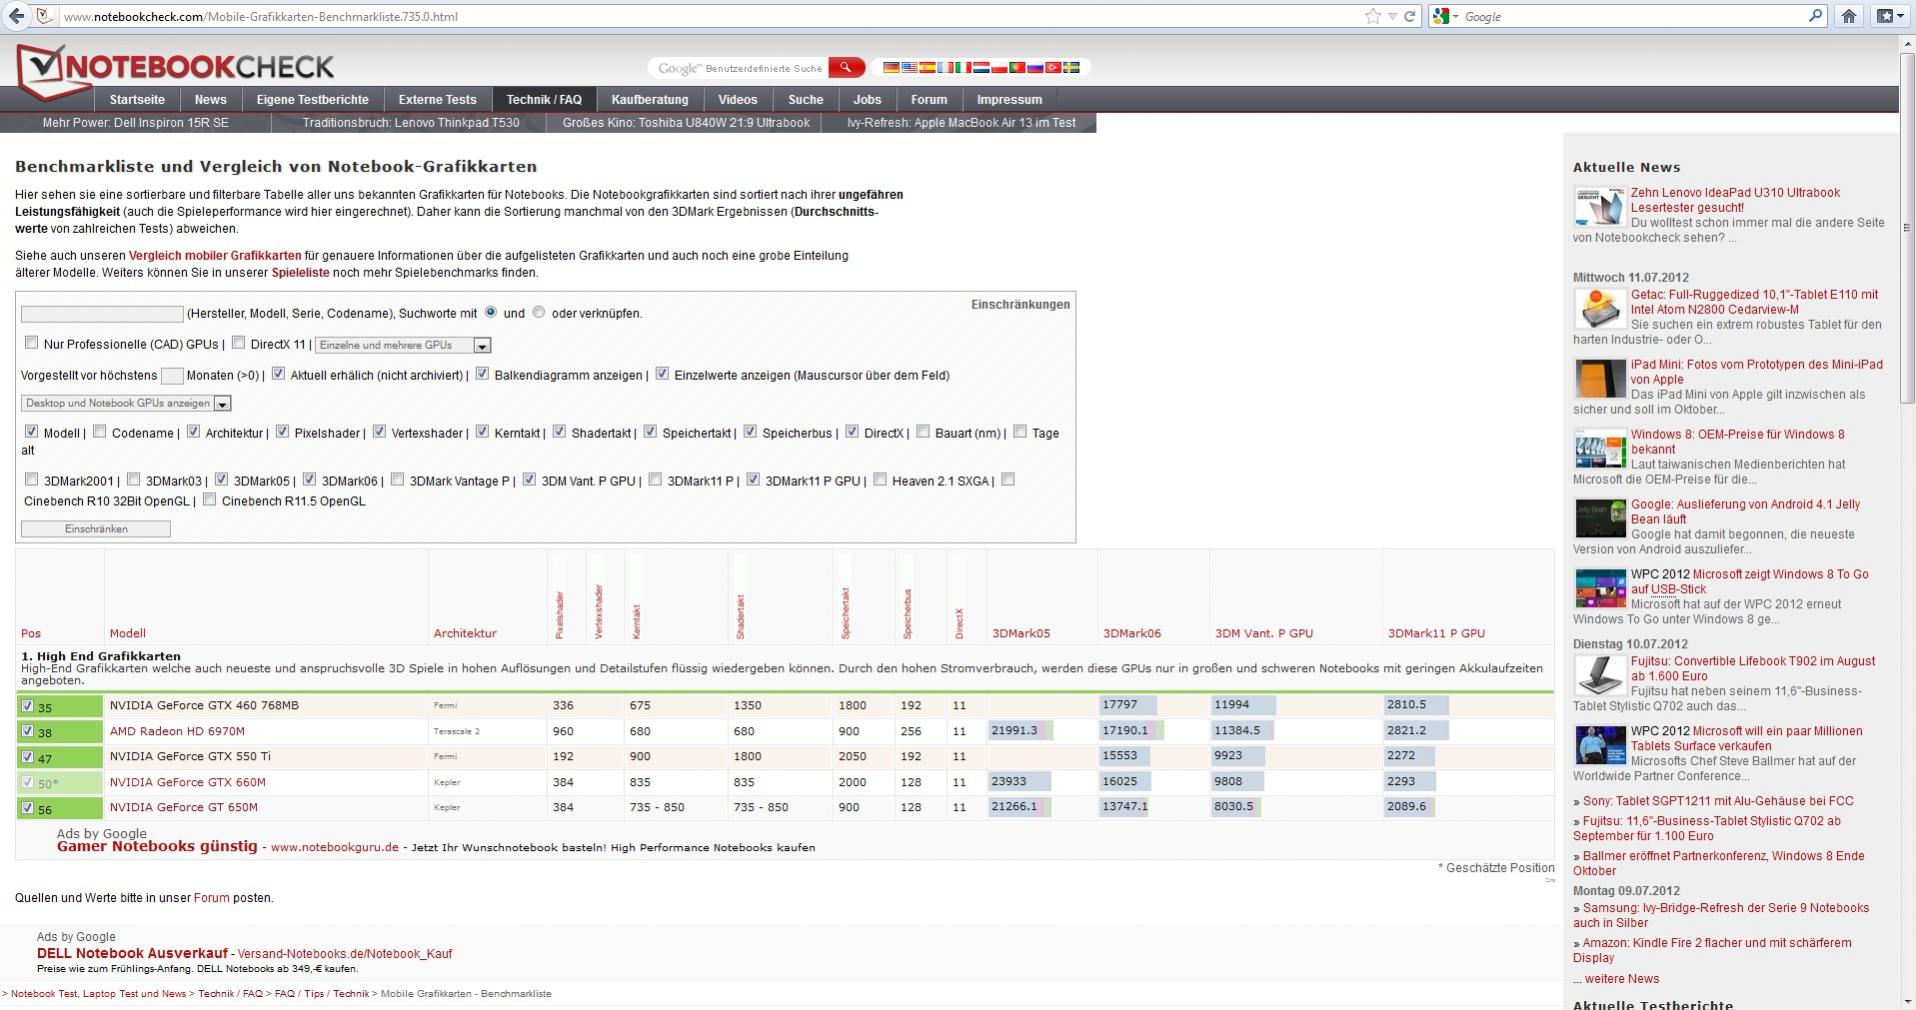The width and height of the screenshot is (1916, 1010).
Task: Open the Spieleliste link
Action: (300, 273)
